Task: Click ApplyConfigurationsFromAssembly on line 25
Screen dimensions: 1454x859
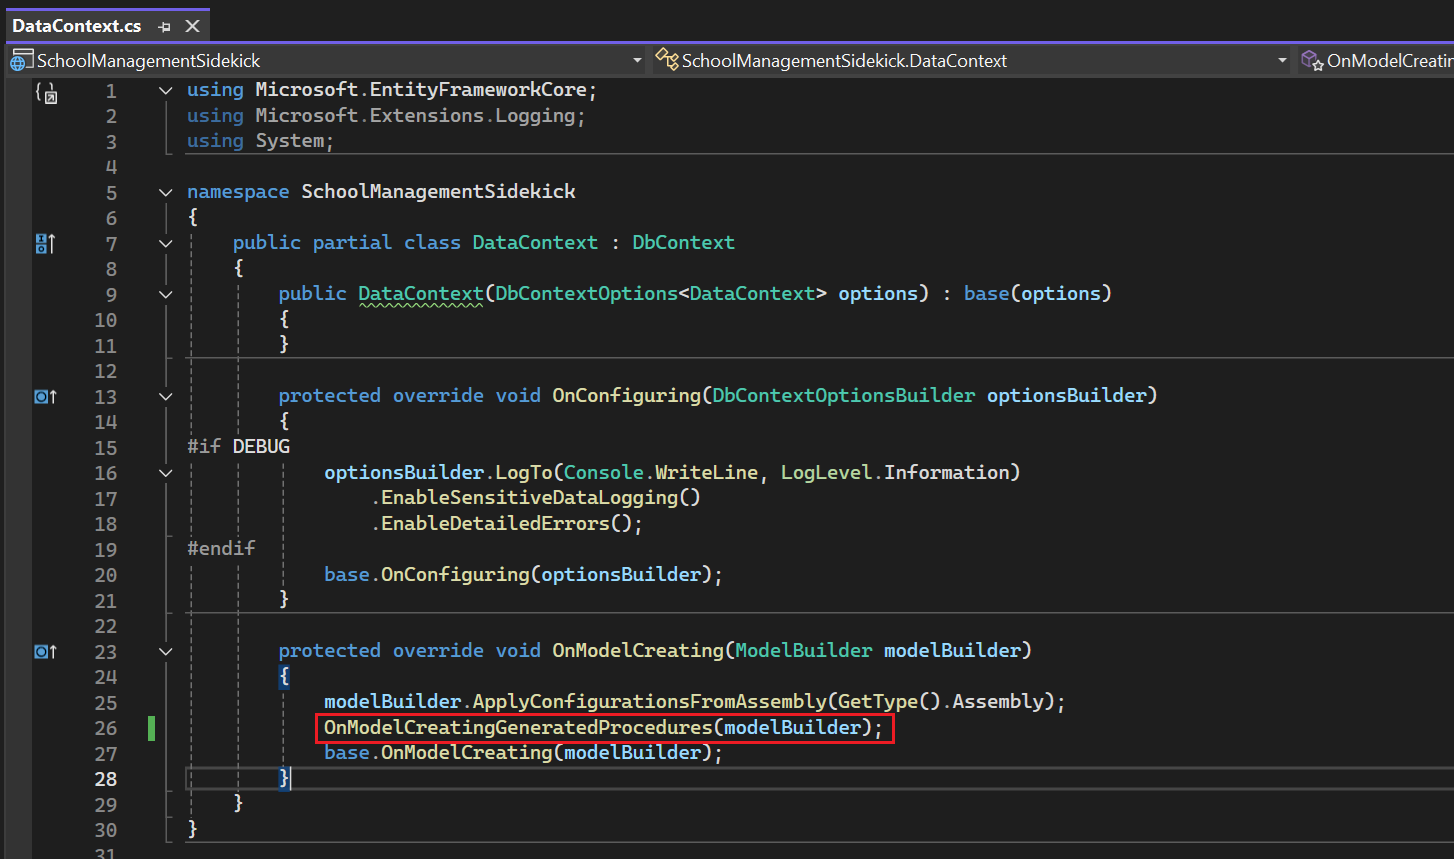Action: [x=649, y=702]
